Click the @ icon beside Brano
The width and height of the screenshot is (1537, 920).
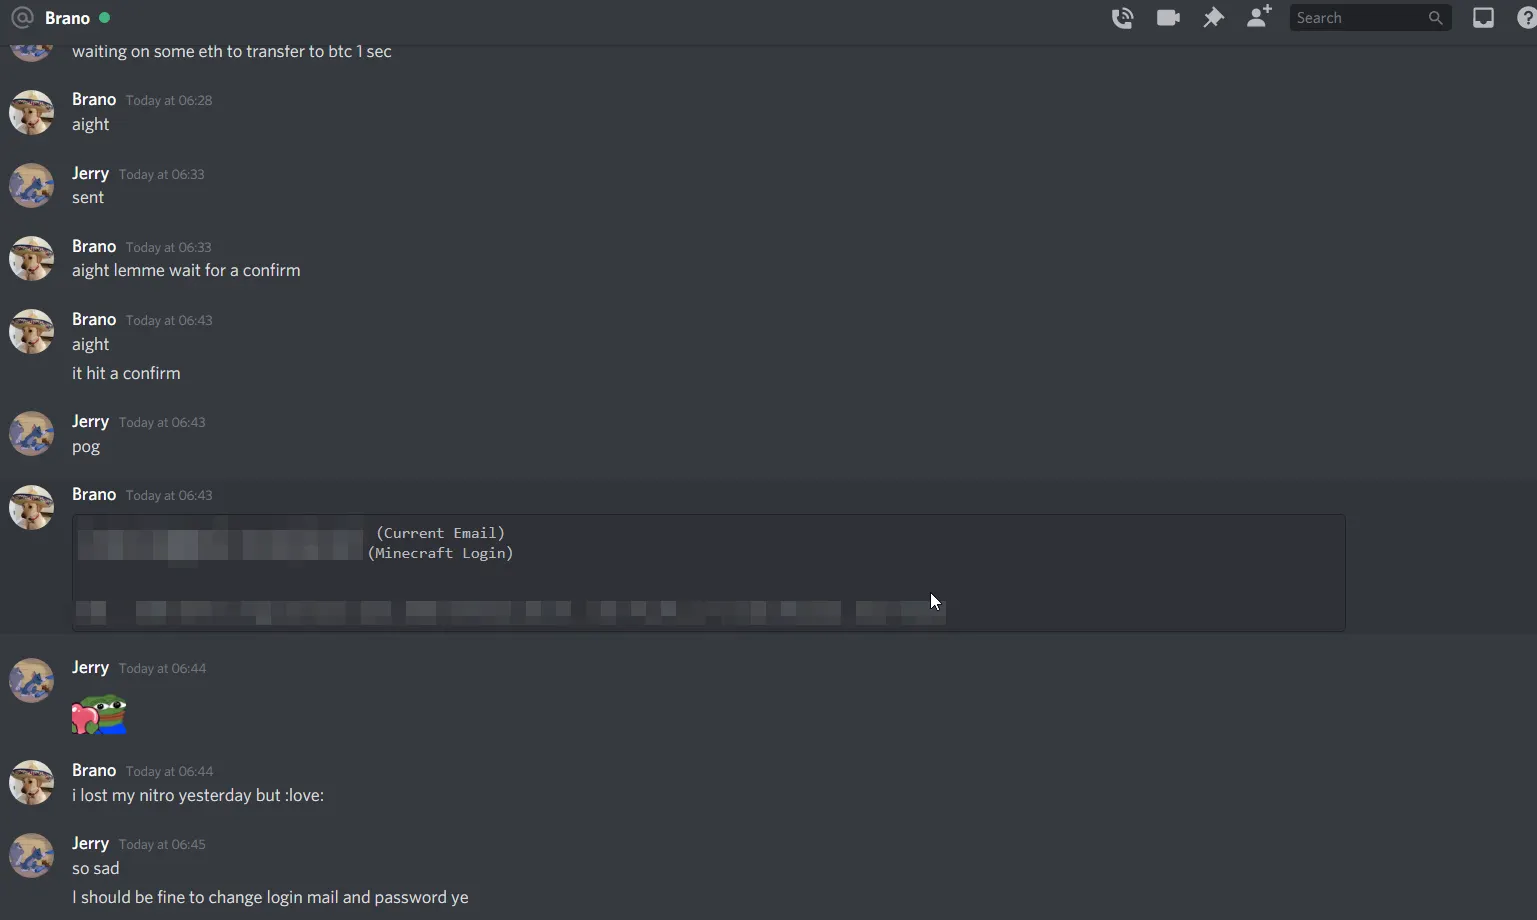pos(22,18)
